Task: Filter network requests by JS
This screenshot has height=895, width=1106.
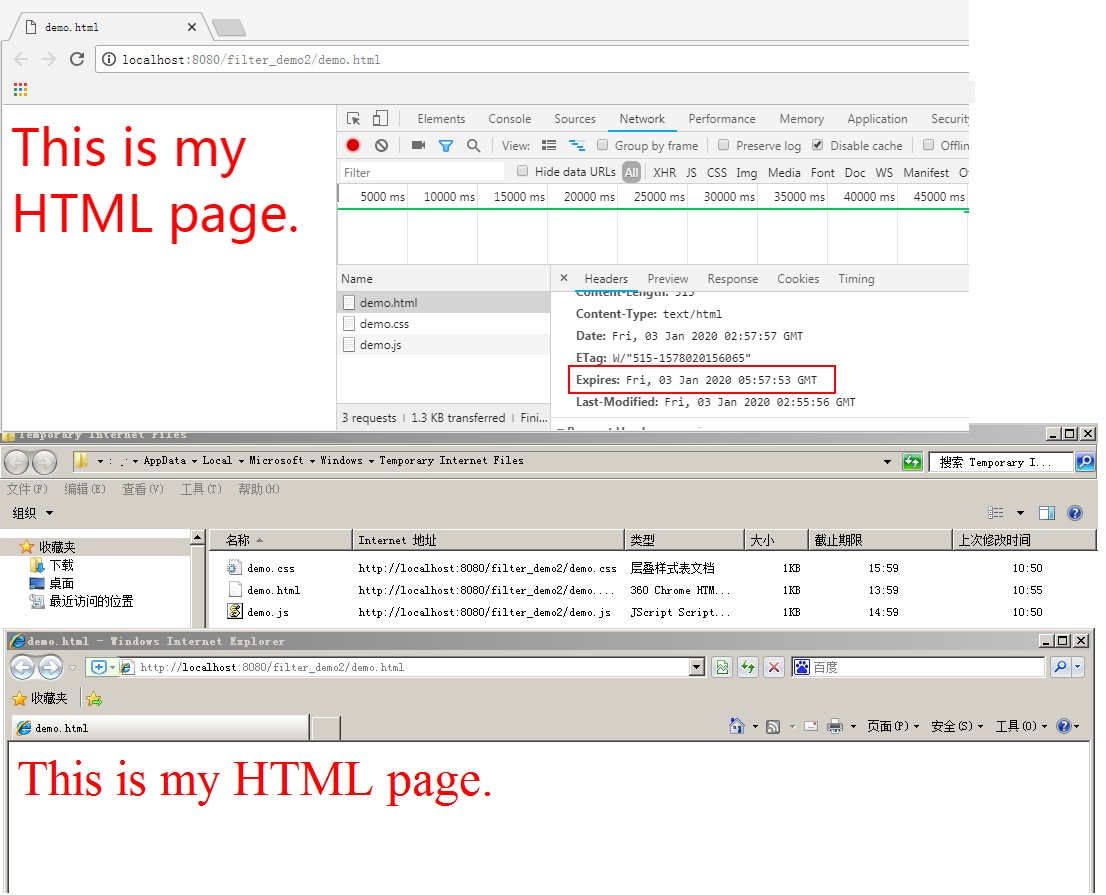Action: coord(691,173)
